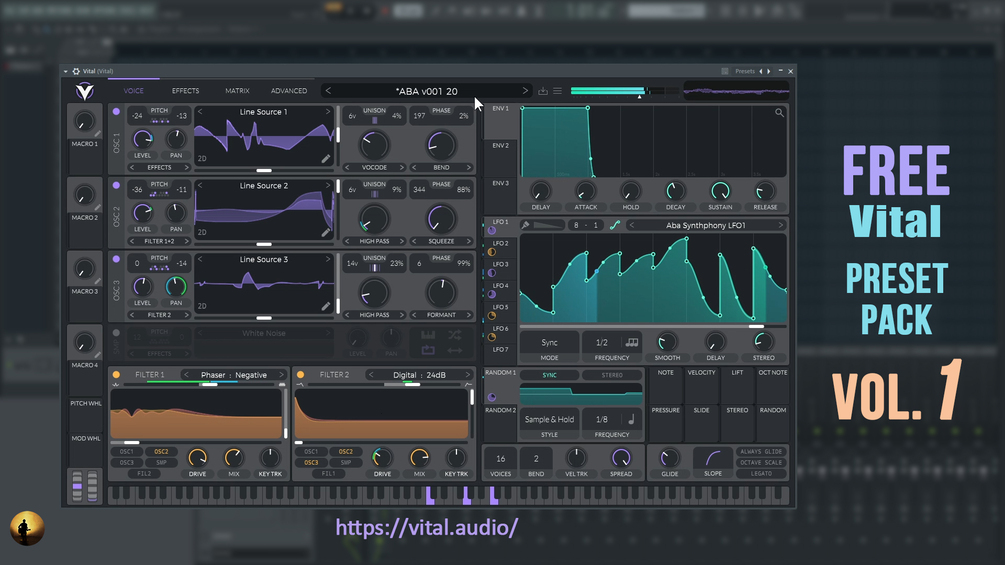Edit Line Source 3 wavetable pencil icon
This screenshot has height=565, width=1005.
click(x=326, y=306)
